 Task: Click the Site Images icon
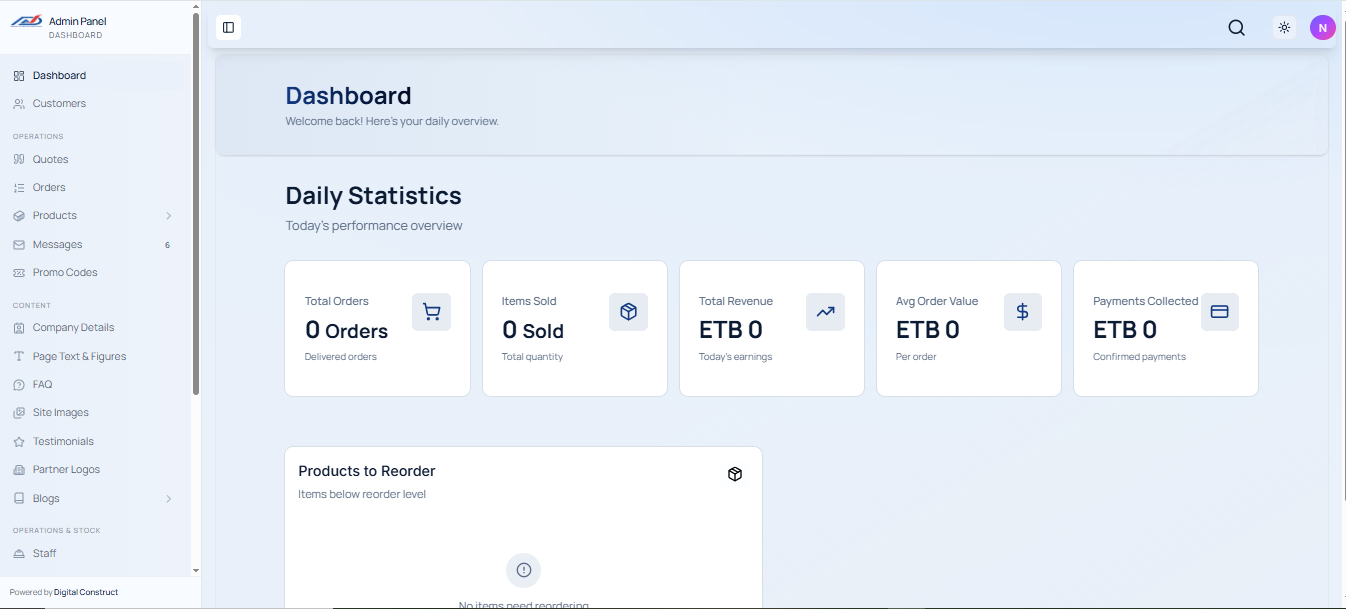tap(19, 413)
